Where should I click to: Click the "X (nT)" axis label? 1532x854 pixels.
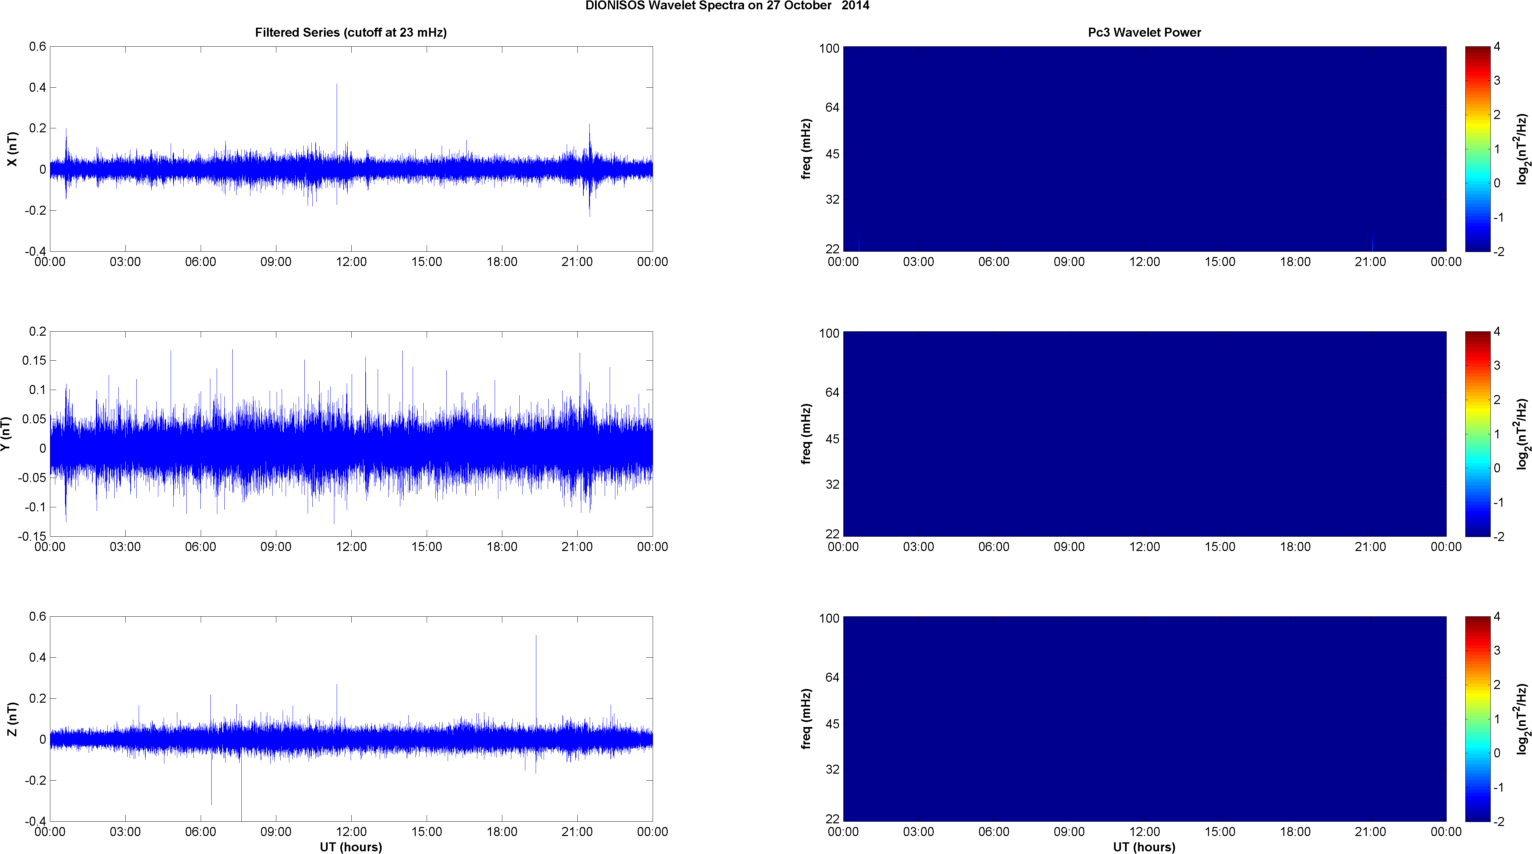click(12, 149)
